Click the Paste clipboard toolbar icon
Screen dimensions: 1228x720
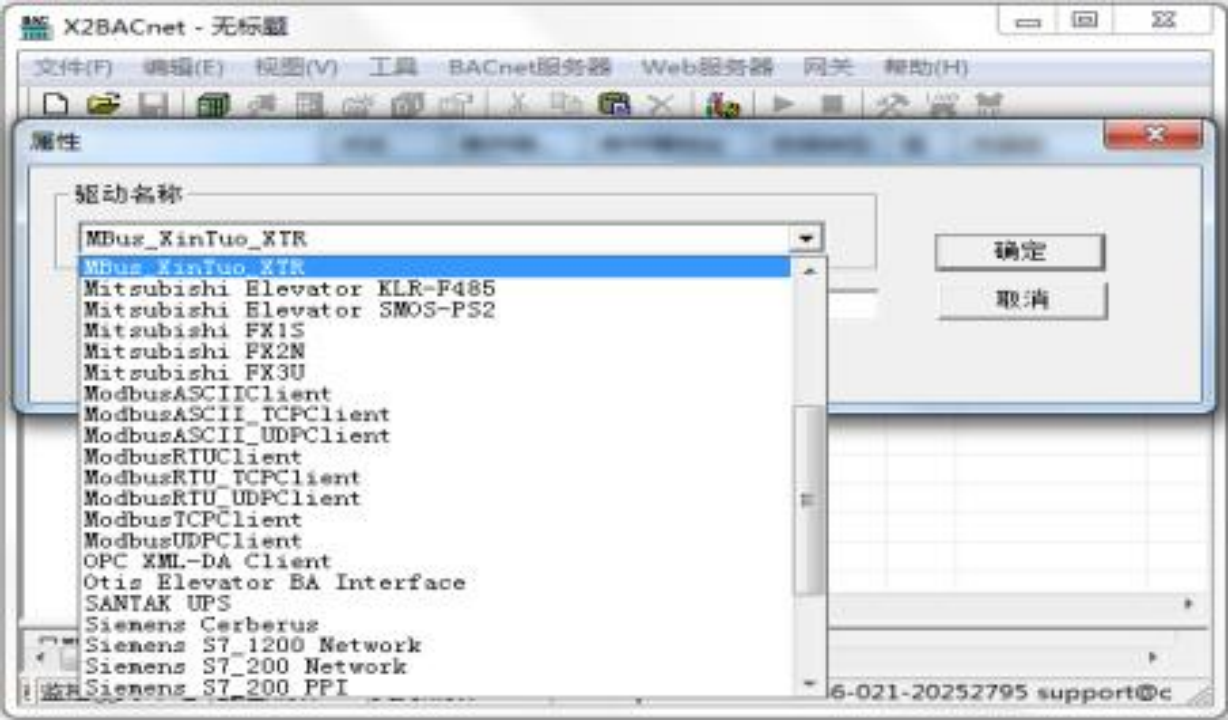click(x=614, y=105)
